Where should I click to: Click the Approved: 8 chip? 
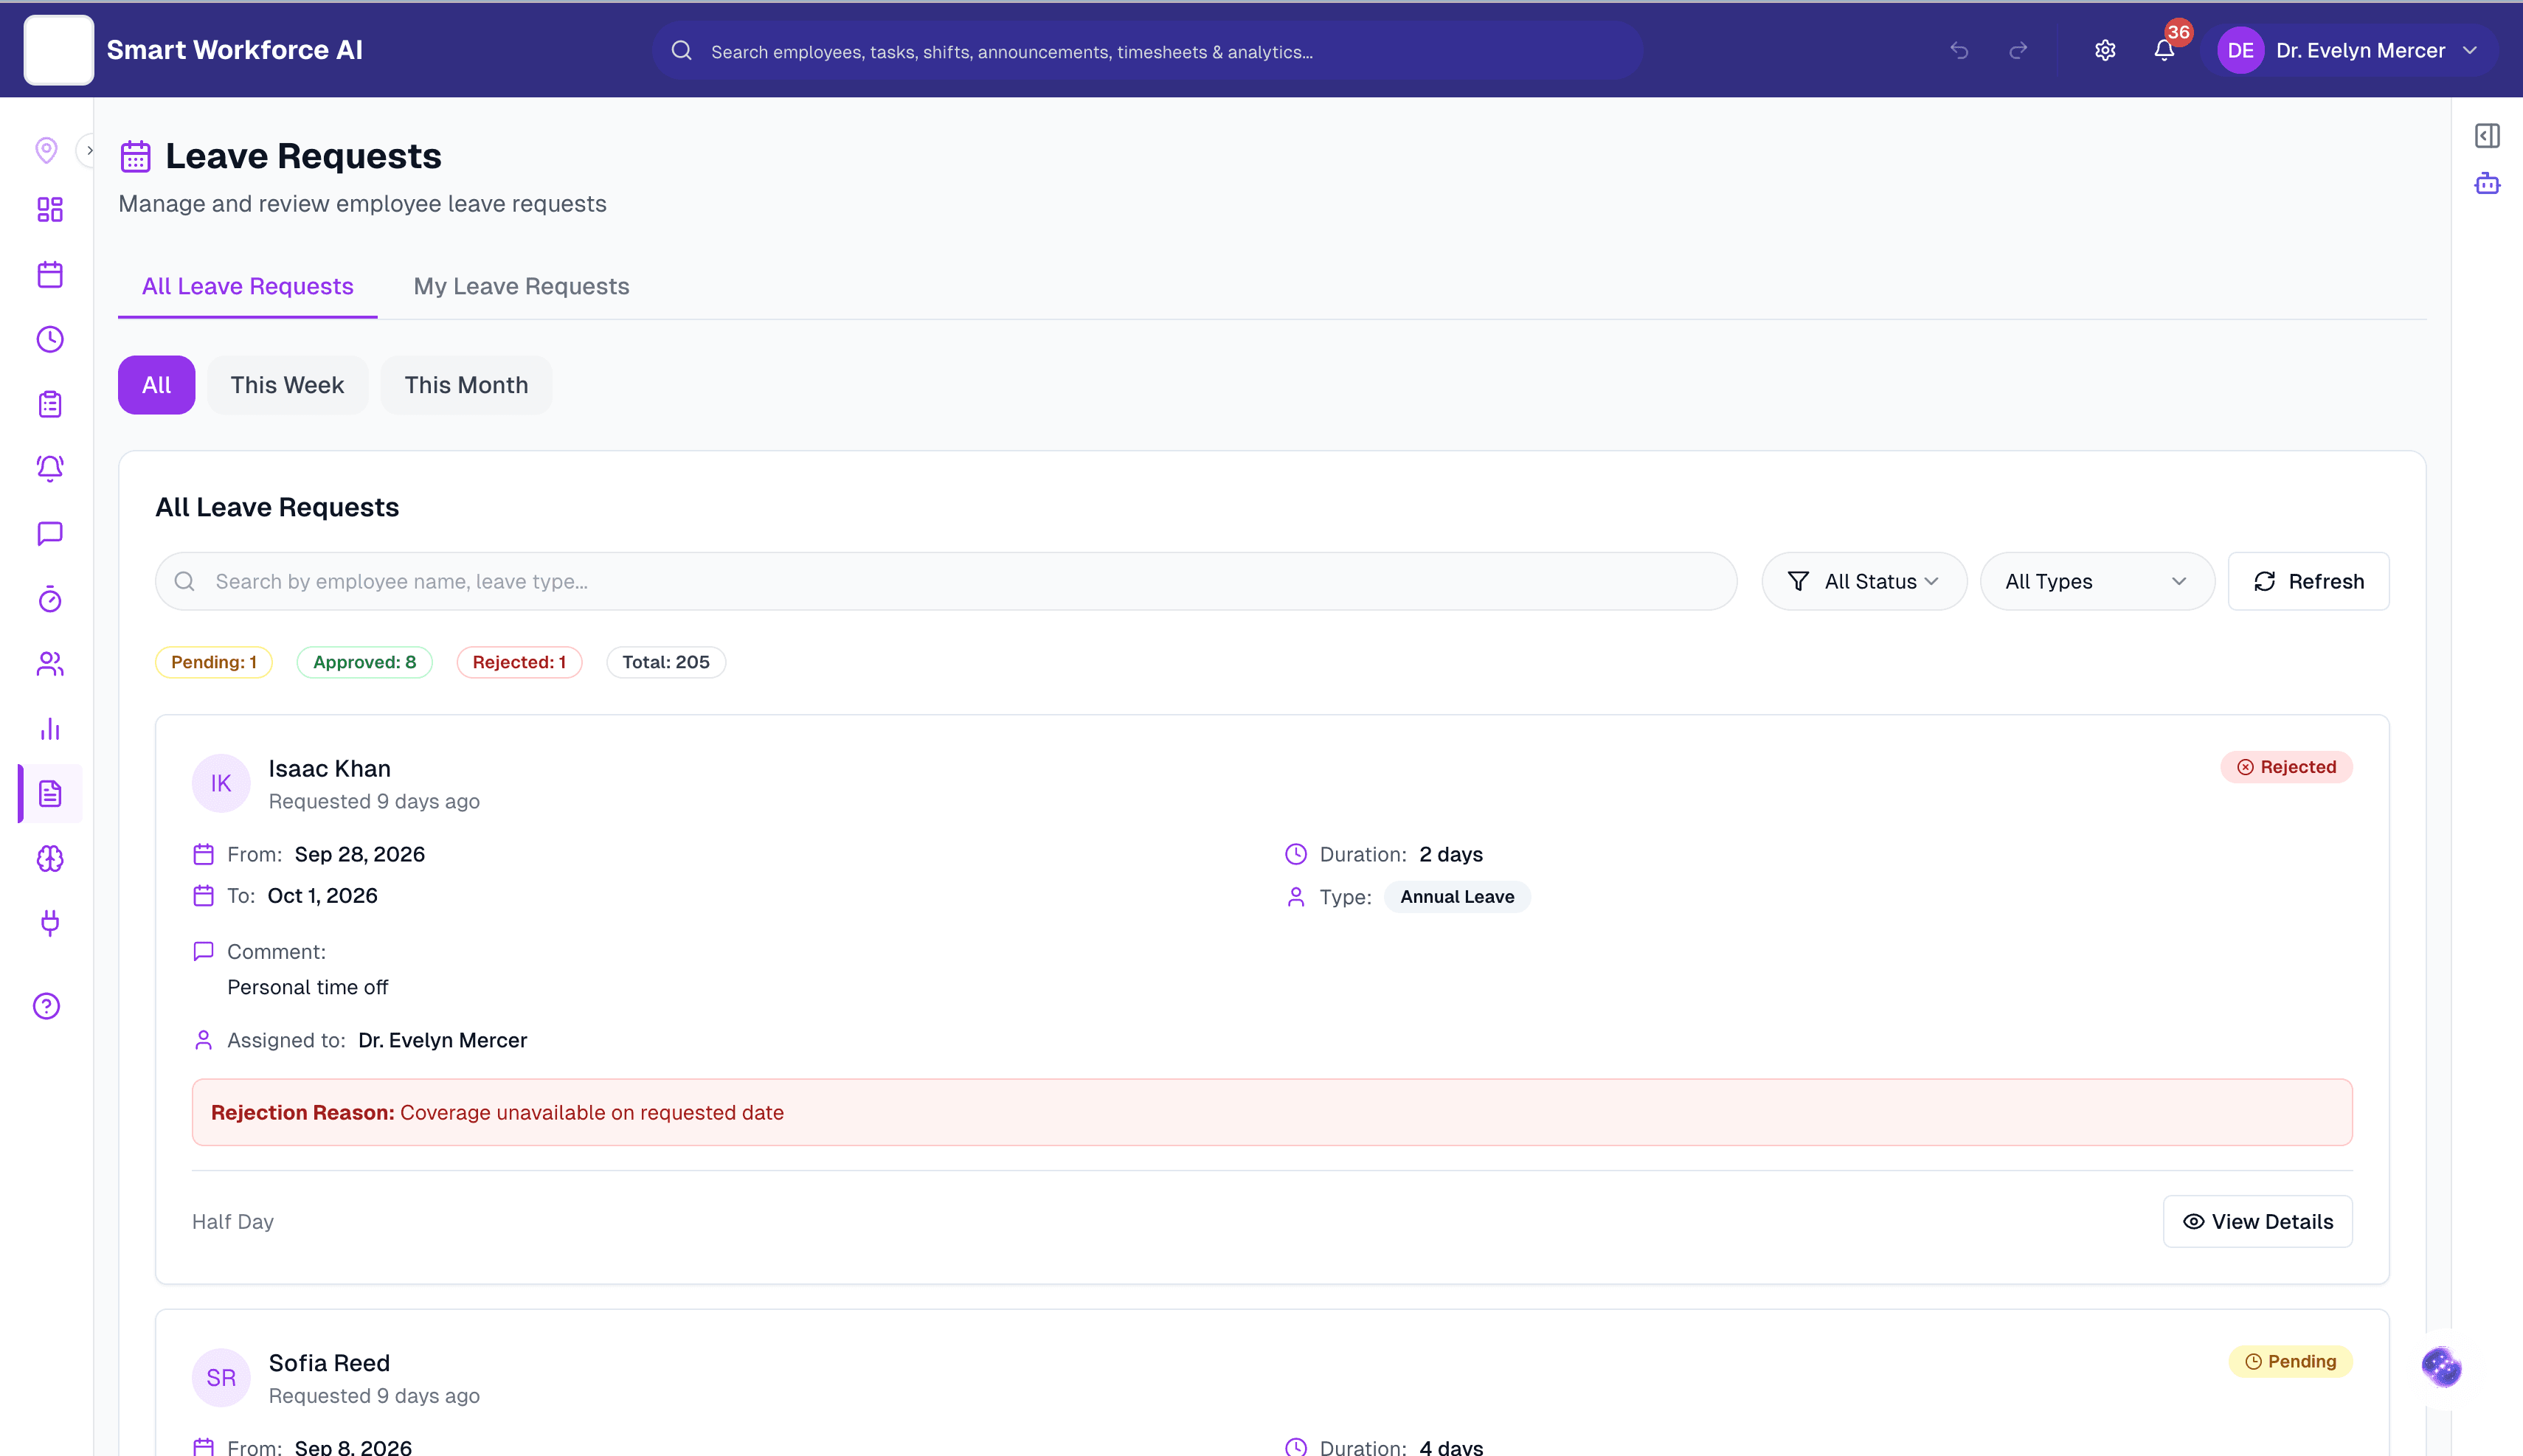364,662
